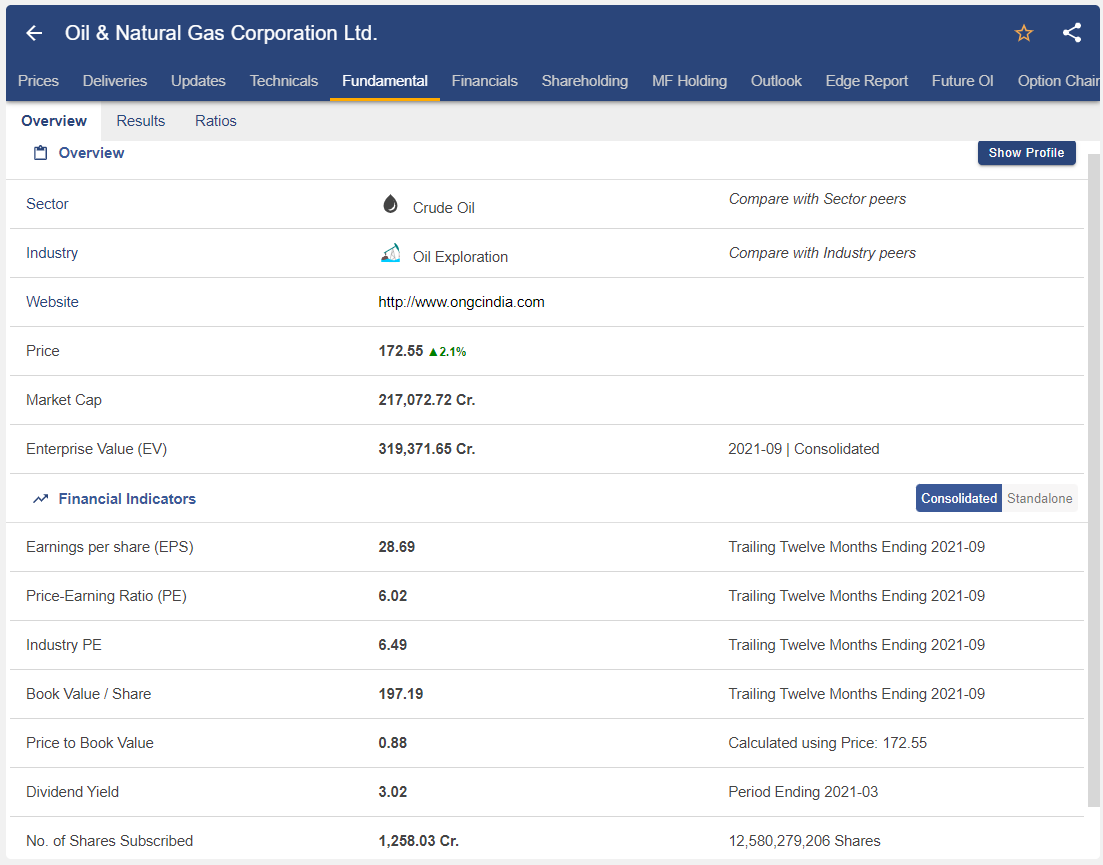Viewport: 1103px width, 865px height.
Task: Click the Enterprise Value 319,371.65 Cr.
Action: [426, 449]
